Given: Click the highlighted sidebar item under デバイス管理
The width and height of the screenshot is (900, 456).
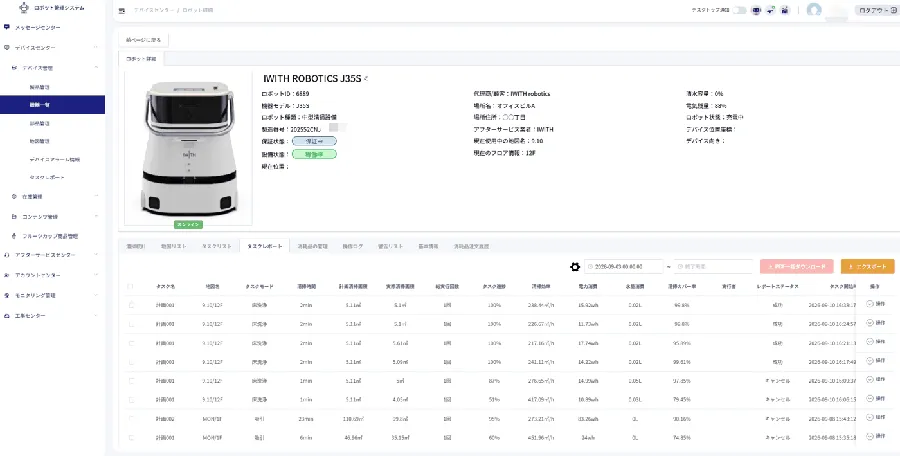Looking at the screenshot, I should [x=52, y=105].
